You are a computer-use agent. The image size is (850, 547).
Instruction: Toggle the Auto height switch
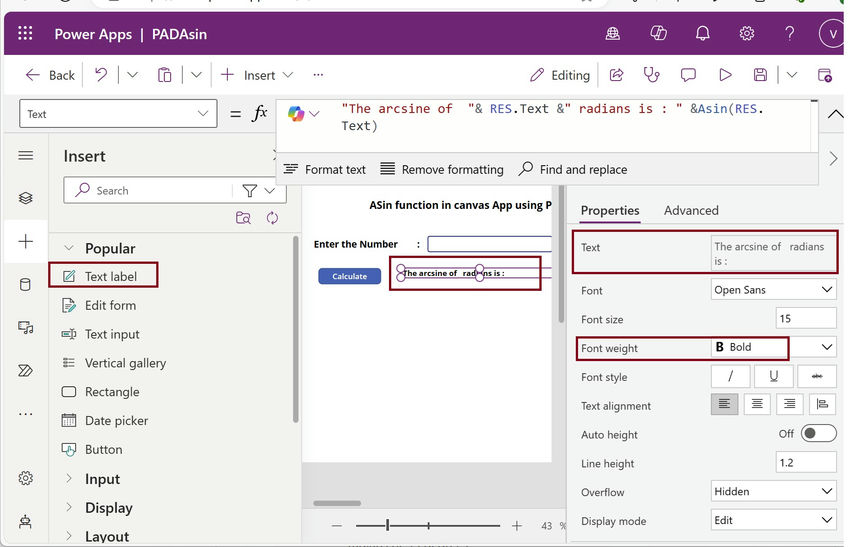point(818,433)
